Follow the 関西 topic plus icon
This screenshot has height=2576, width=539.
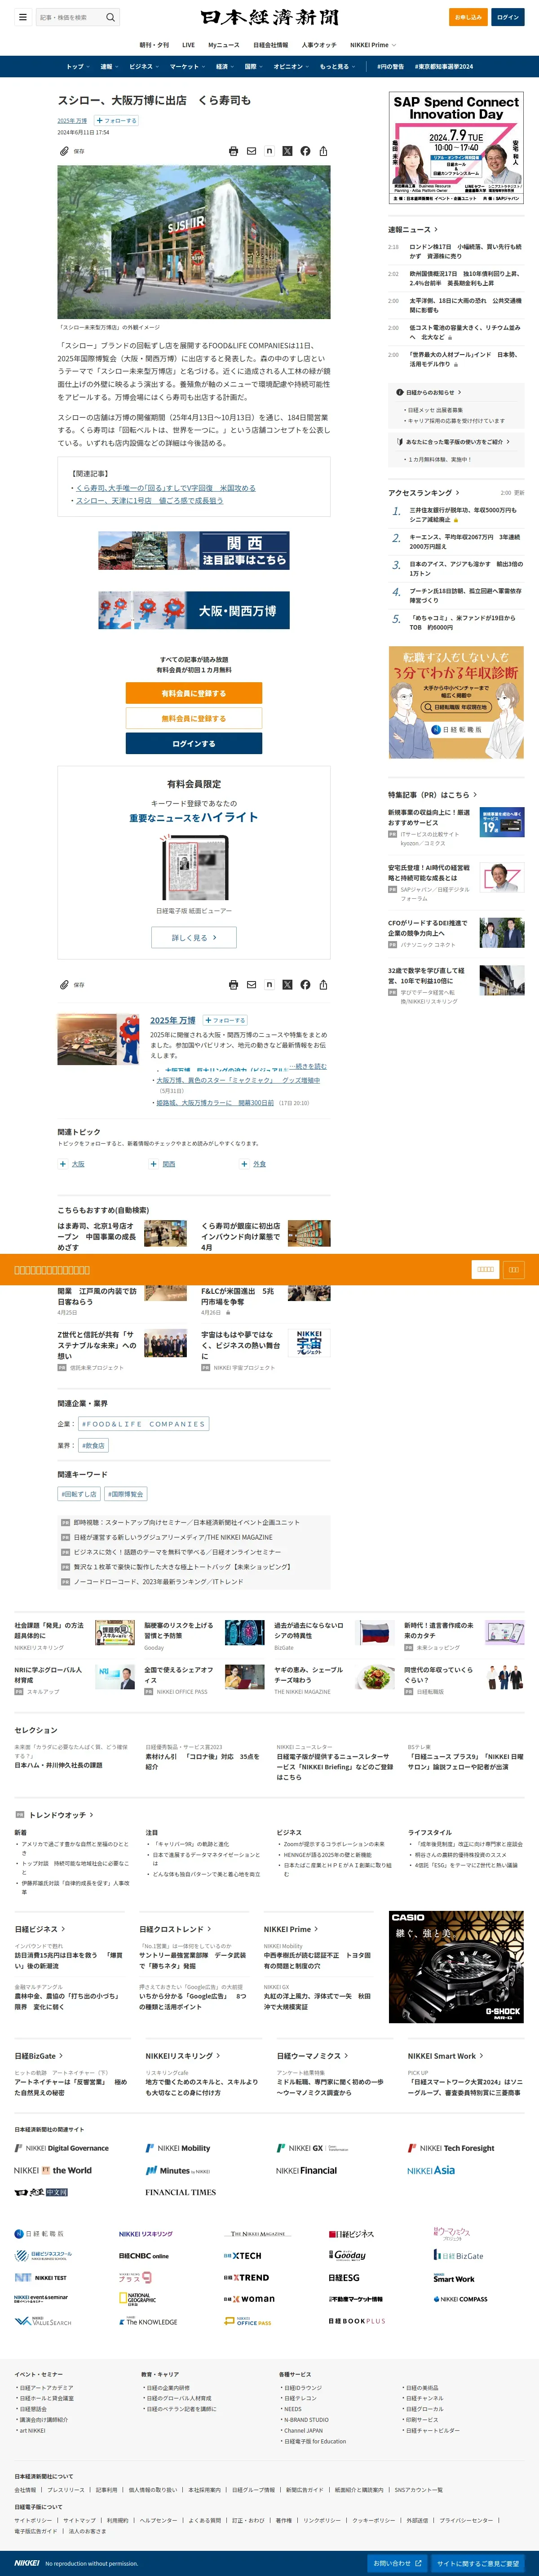[153, 1164]
